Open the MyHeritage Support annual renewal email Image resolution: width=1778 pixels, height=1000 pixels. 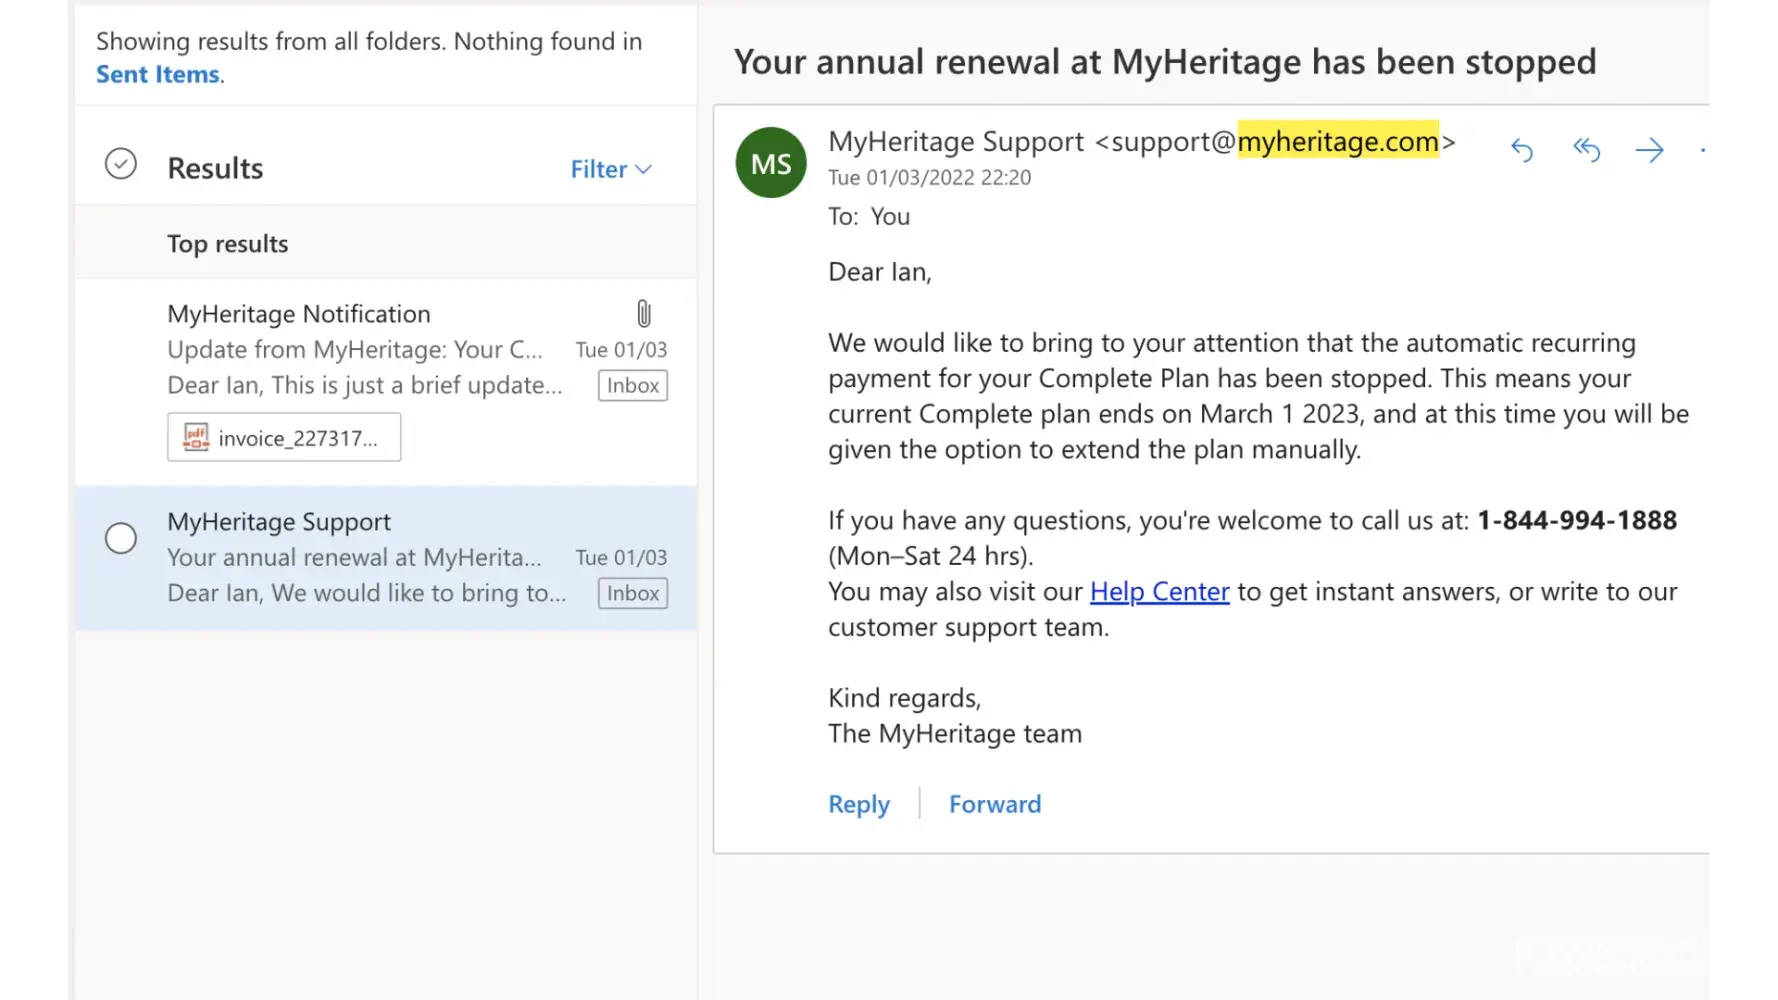tap(360, 557)
